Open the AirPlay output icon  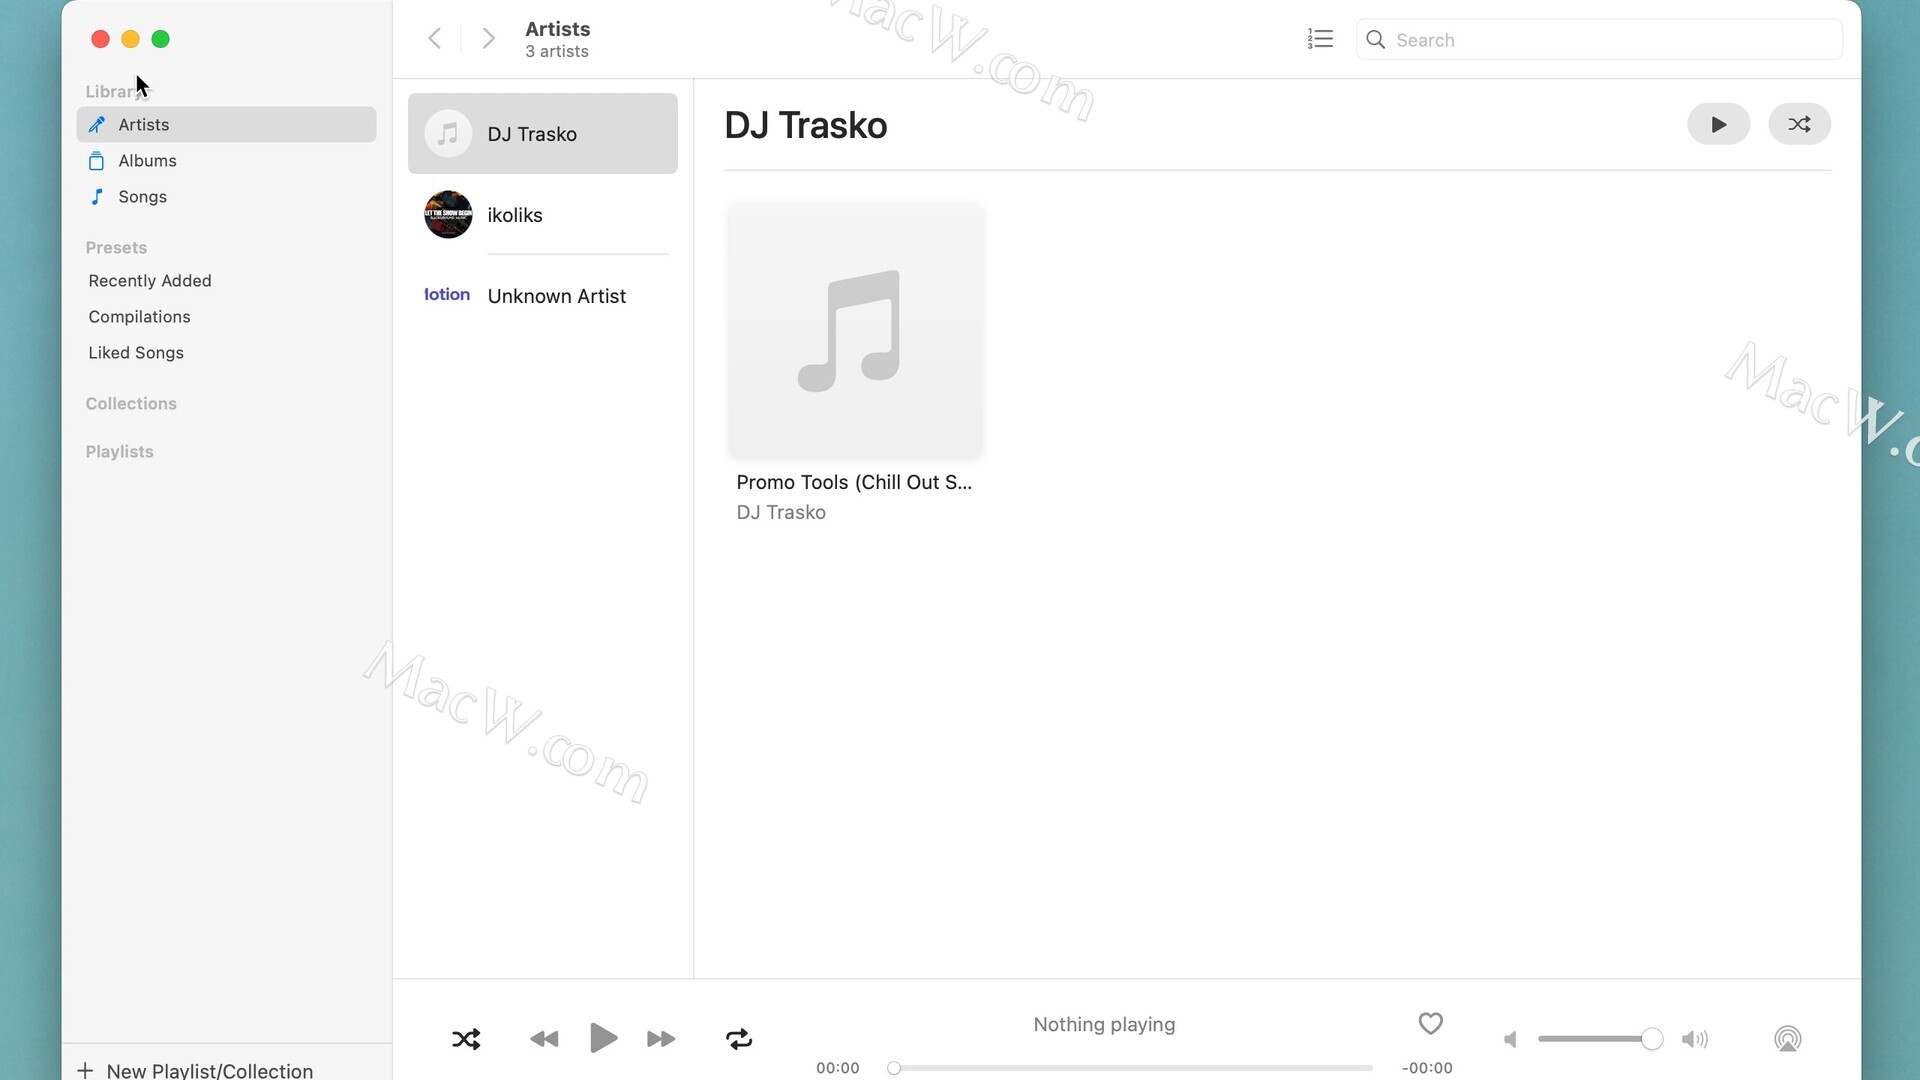1788,1039
